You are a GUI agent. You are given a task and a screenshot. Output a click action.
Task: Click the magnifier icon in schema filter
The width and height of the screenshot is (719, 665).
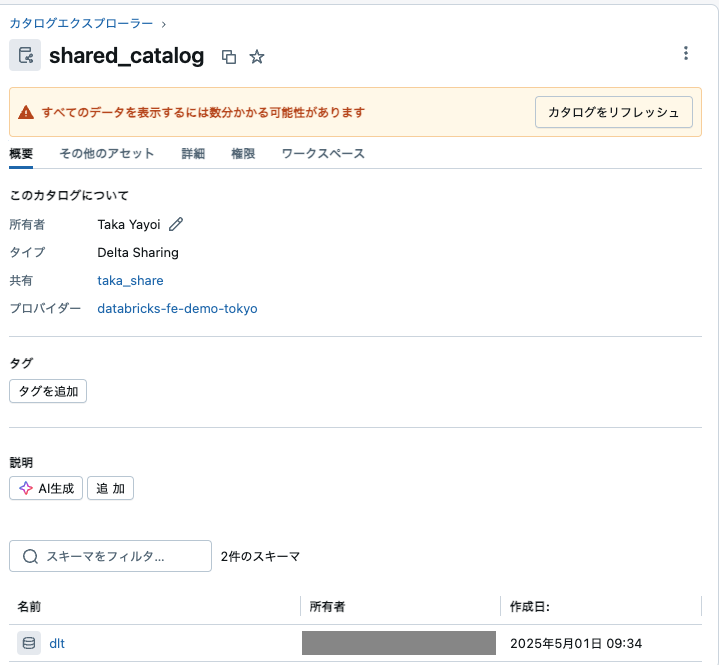[30, 556]
